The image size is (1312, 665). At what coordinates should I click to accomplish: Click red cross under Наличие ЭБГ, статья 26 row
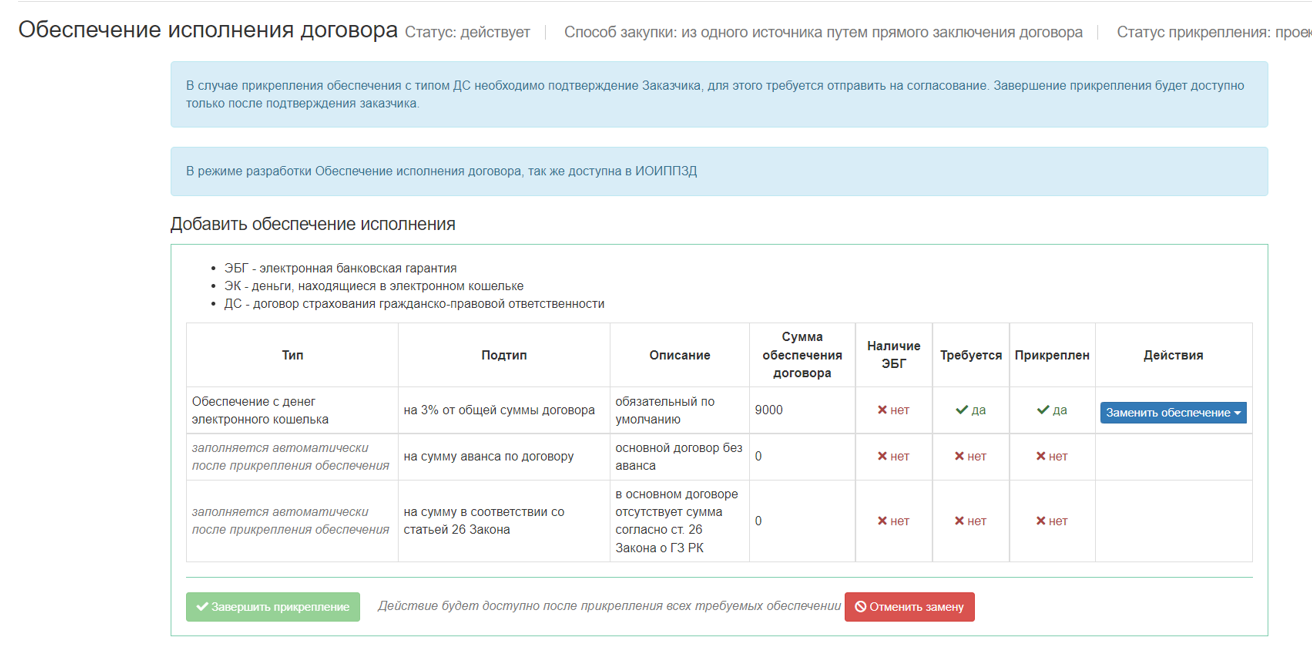(x=882, y=521)
